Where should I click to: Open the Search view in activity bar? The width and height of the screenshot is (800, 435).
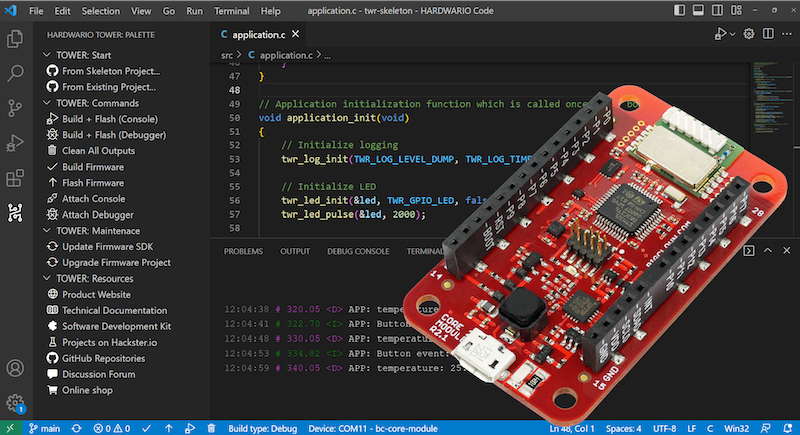15,73
